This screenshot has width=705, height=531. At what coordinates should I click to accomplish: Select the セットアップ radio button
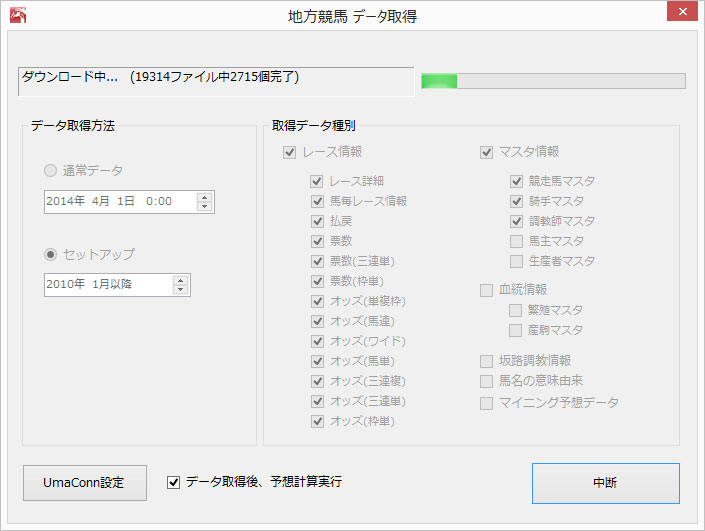(x=50, y=254)
